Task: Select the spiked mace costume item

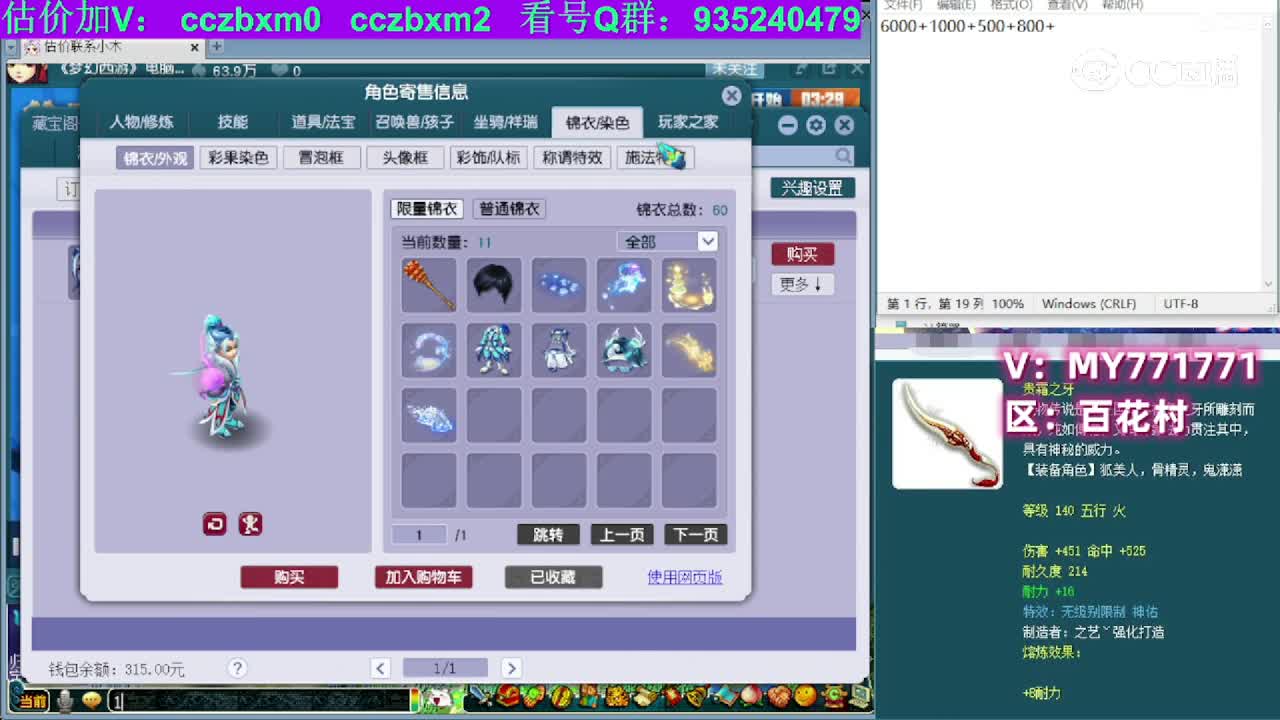Action: (429, 285)
